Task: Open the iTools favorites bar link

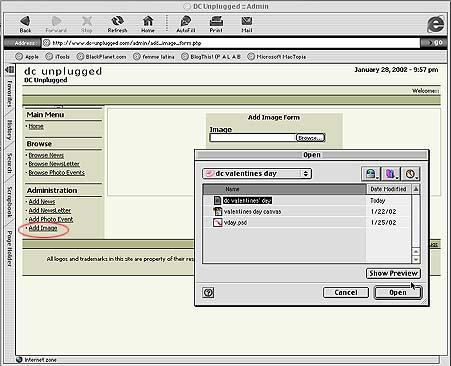Action: click(58, 57)
